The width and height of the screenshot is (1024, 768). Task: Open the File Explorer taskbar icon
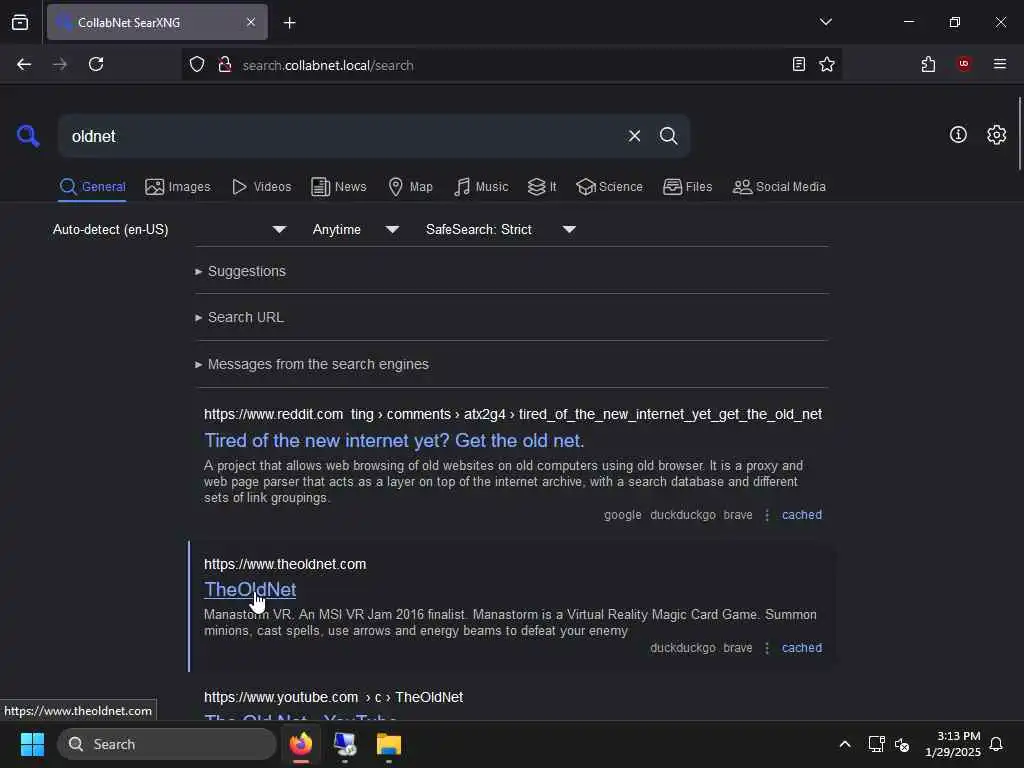point(389,744)
